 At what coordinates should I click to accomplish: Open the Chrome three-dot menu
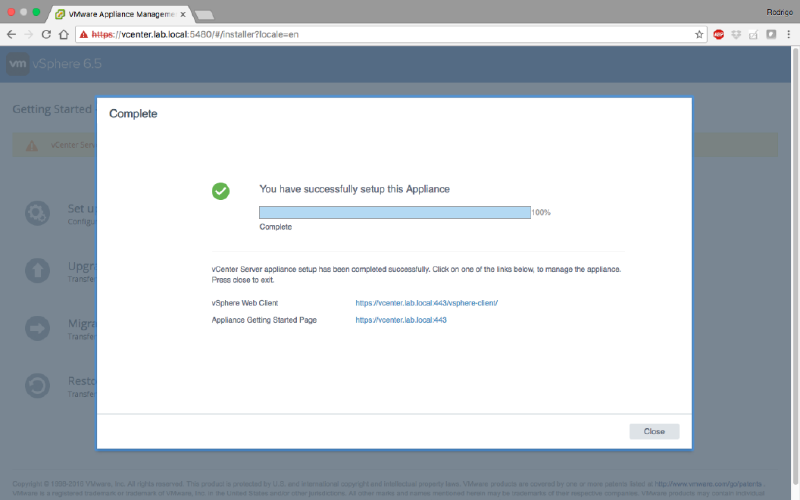point(788,34)
